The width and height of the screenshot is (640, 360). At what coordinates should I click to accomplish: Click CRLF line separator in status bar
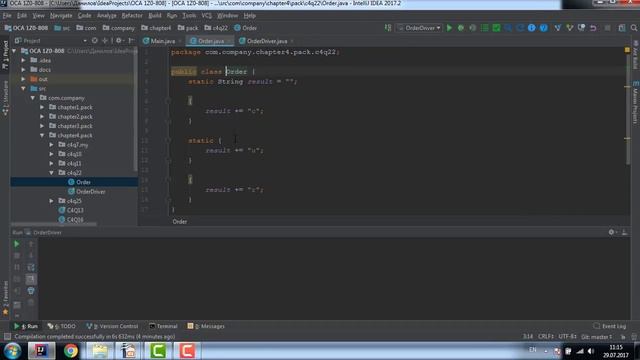point(546,337)
